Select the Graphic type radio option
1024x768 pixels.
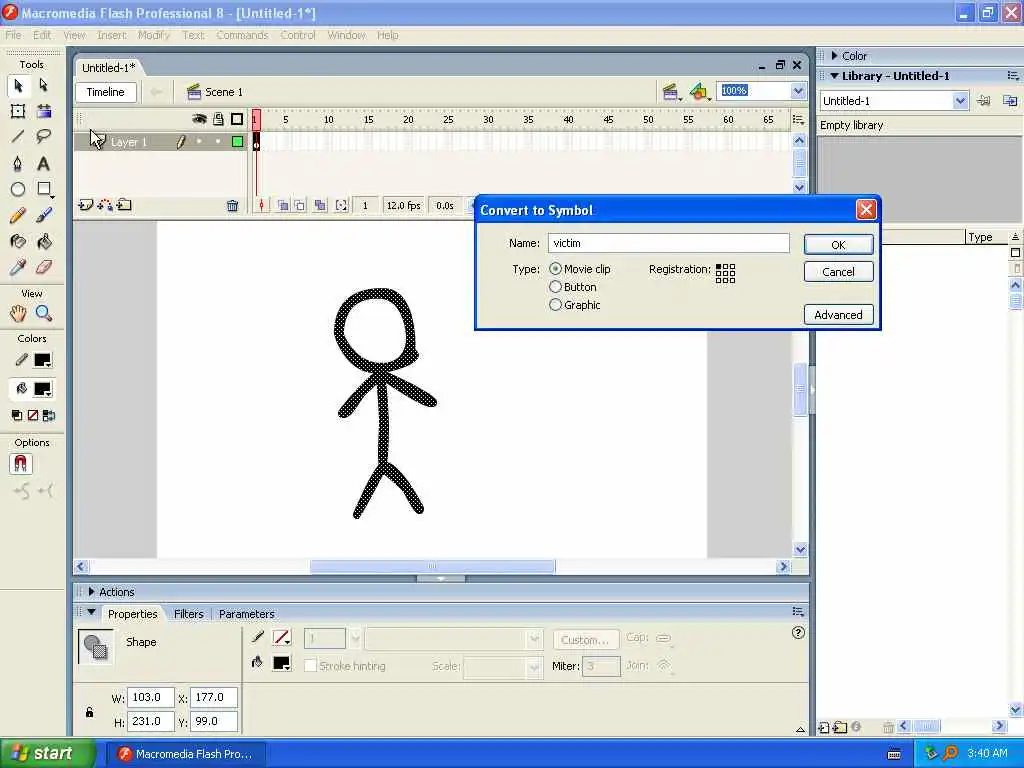click(555, 305)
